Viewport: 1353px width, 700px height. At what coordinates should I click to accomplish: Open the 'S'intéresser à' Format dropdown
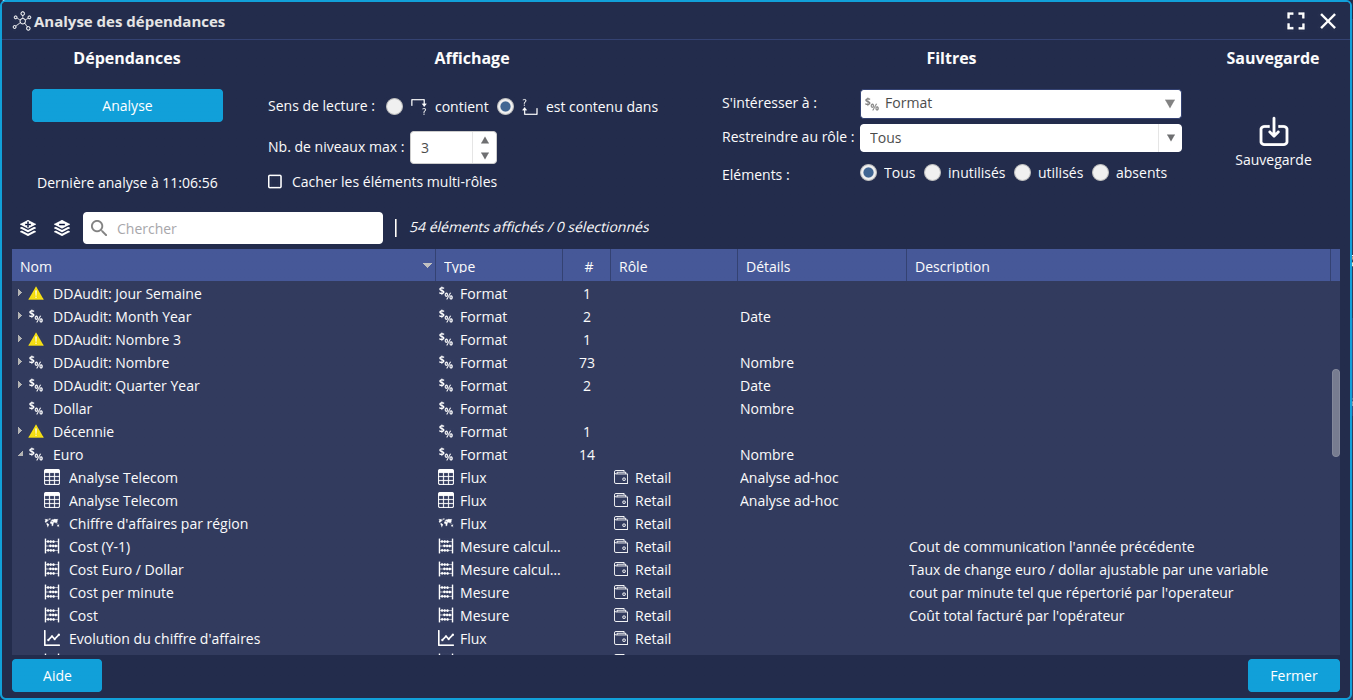[x=1020, y=104]
